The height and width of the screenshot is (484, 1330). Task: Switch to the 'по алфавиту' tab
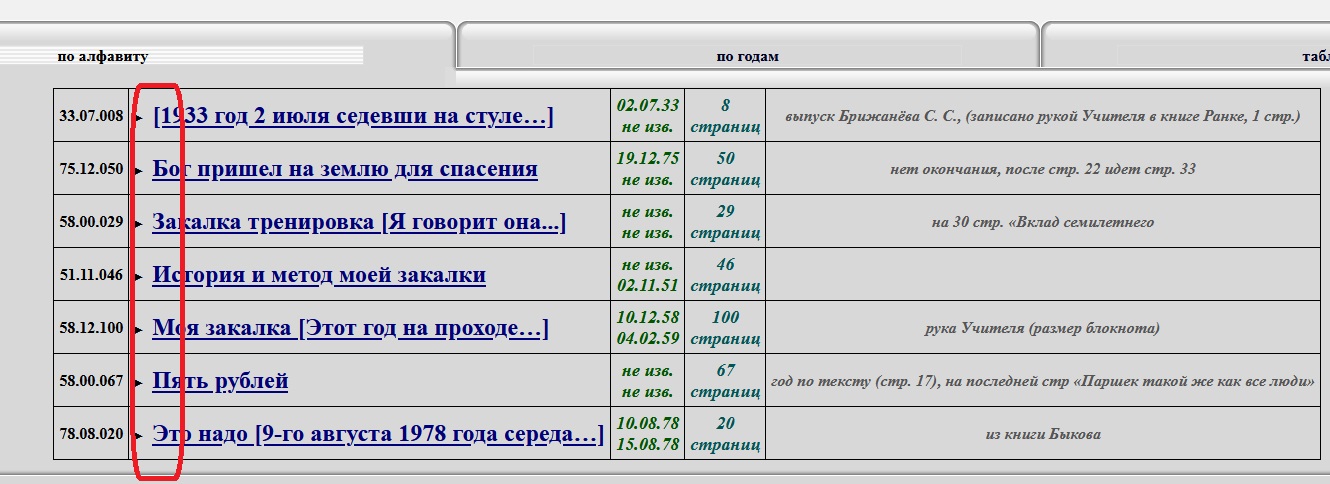(102, 57)
